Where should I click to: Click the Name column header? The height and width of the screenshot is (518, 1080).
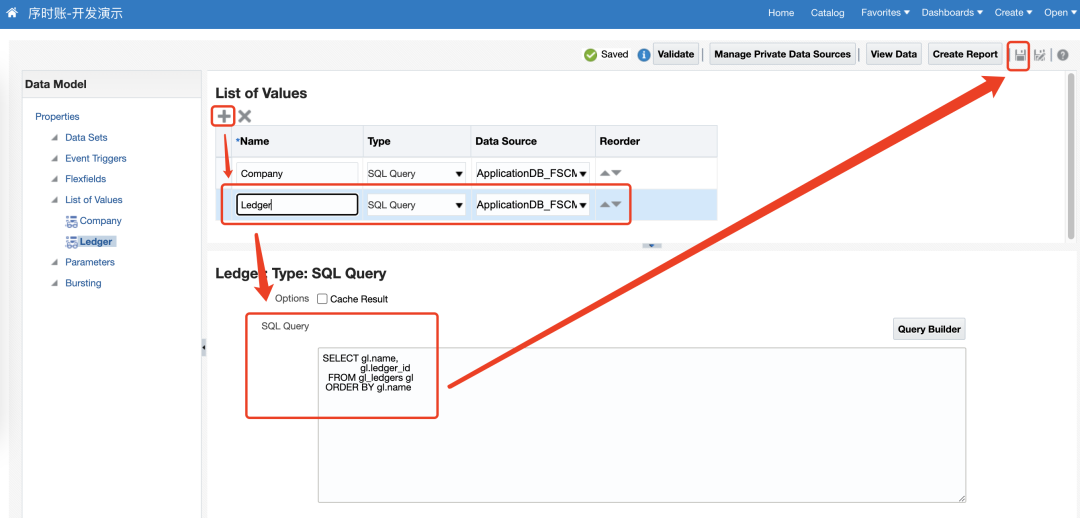[298, 141]
